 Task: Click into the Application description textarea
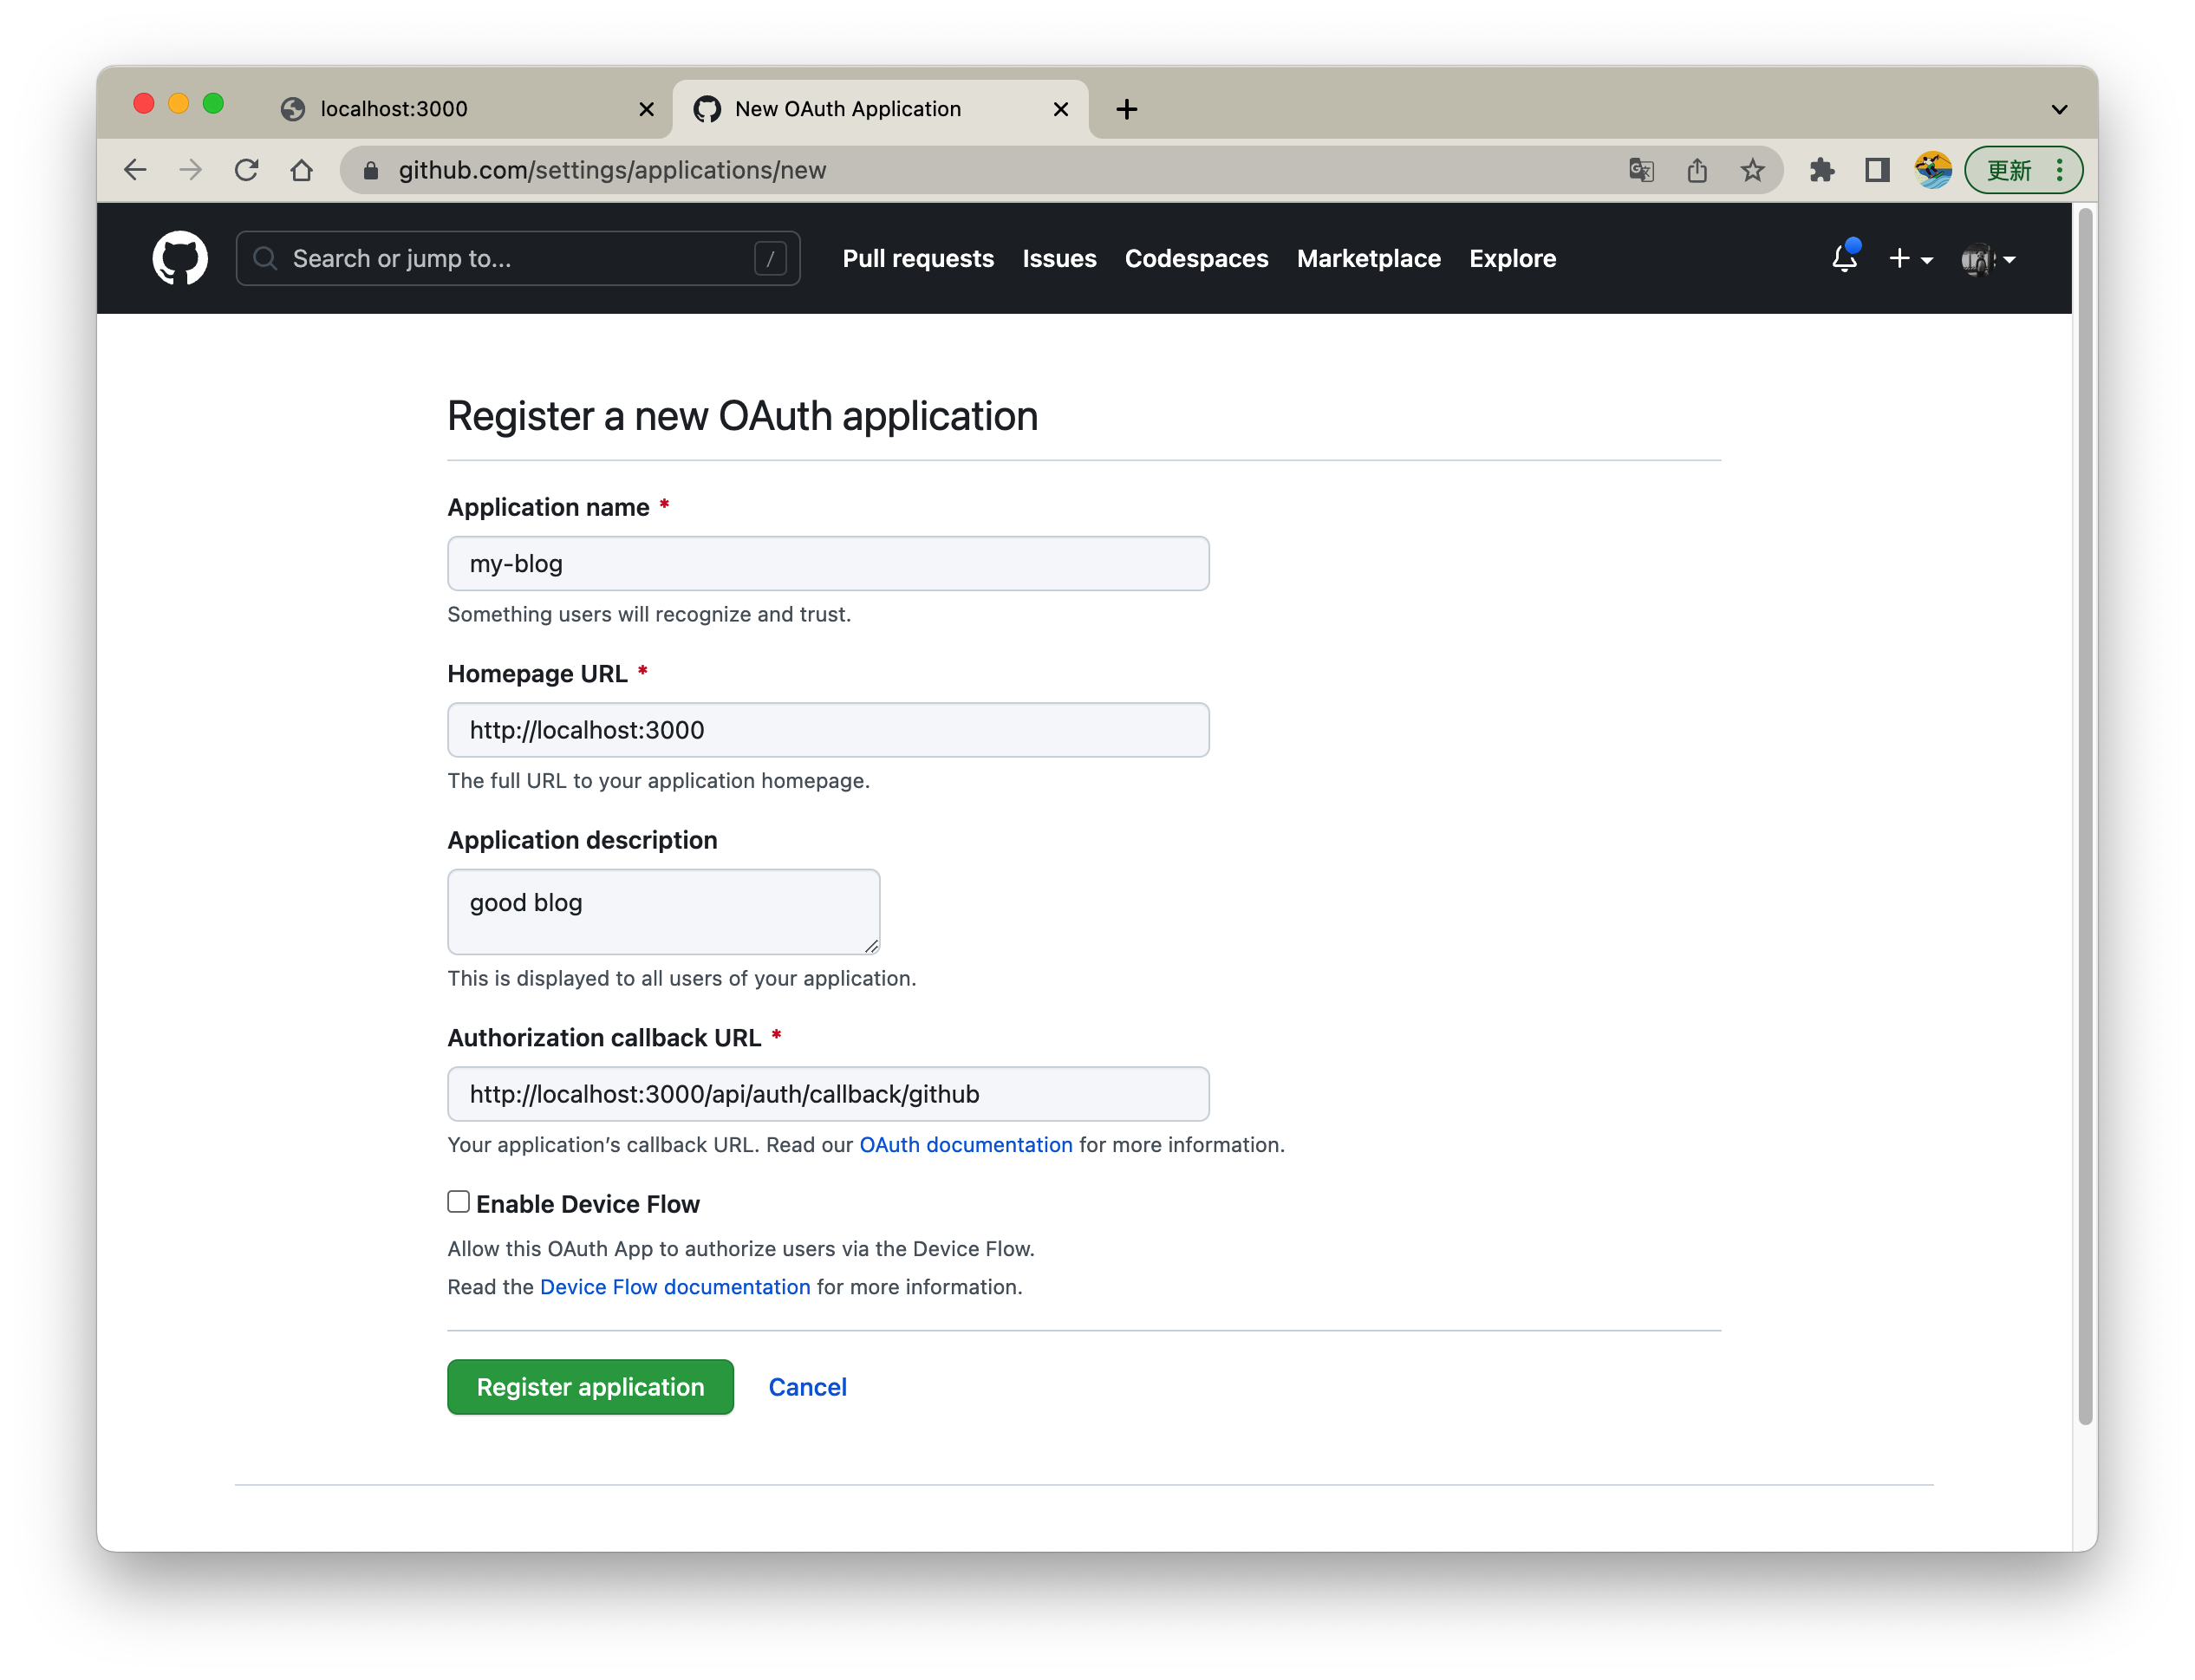pyautogui.click(x=663, y=911)
